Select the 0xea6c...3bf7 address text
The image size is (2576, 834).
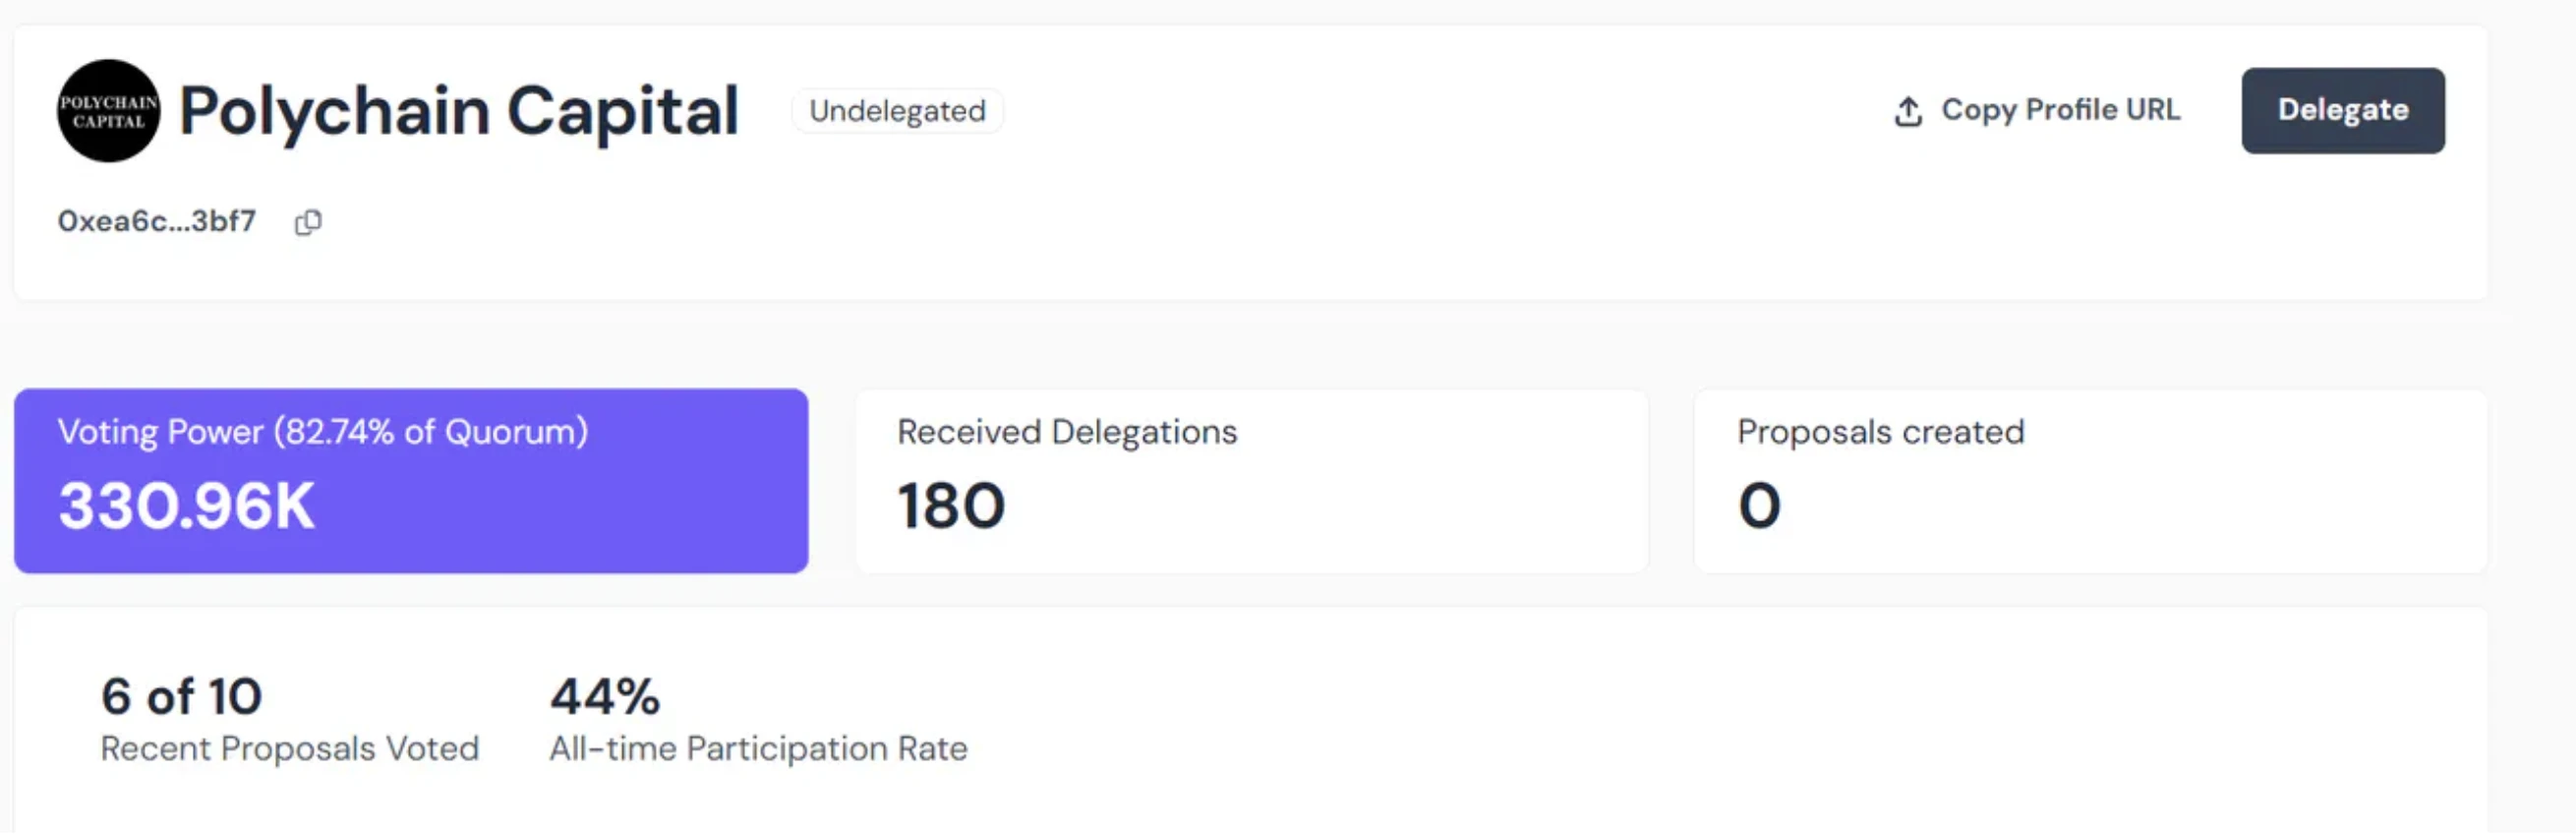point(157,221)
